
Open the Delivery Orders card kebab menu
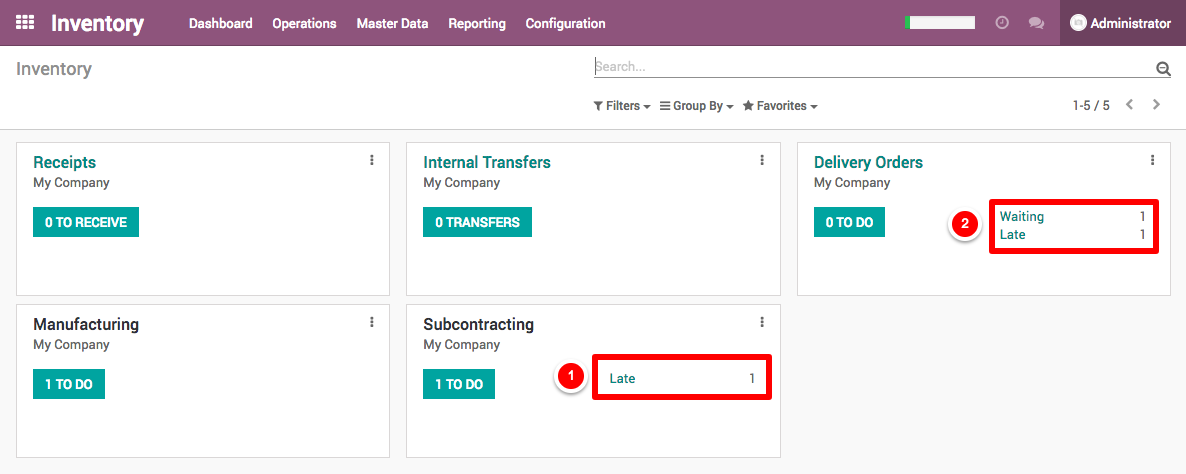pyautogui.click(x=1152, y=160)
